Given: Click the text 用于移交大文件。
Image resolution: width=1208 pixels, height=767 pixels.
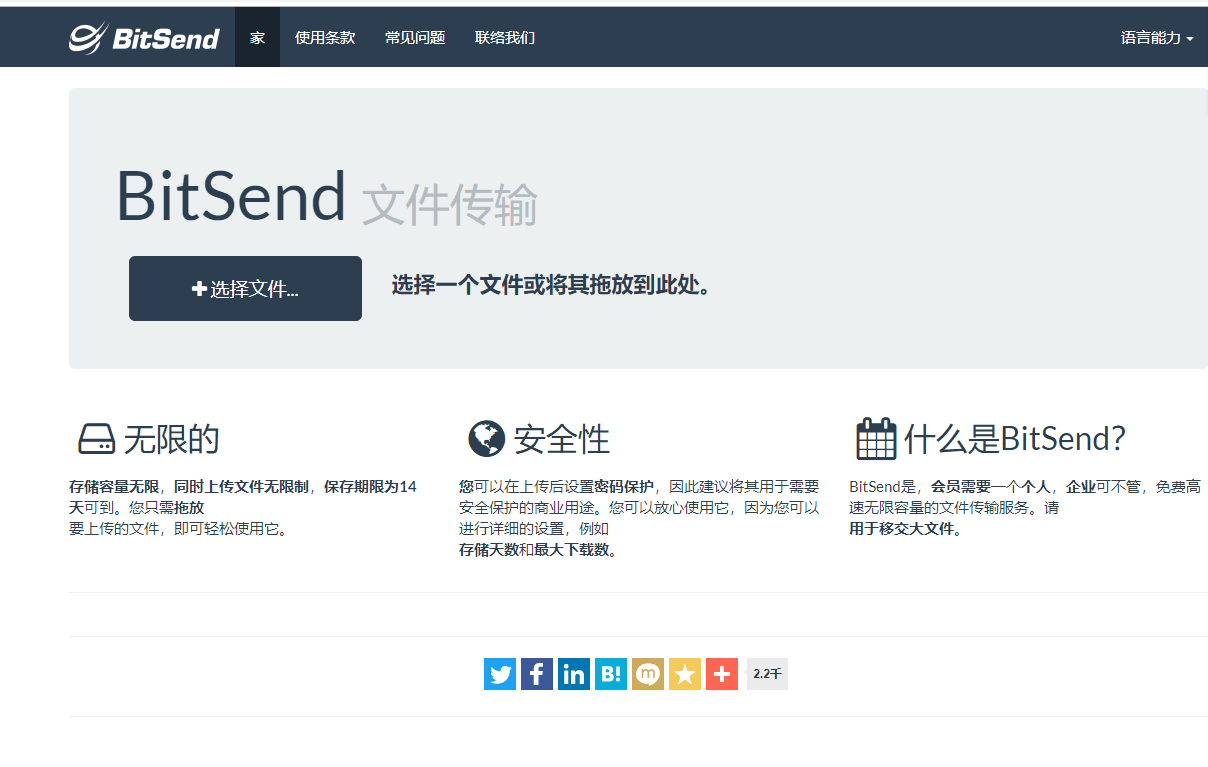Looking at the screenshot, I should tap(906, 529).
